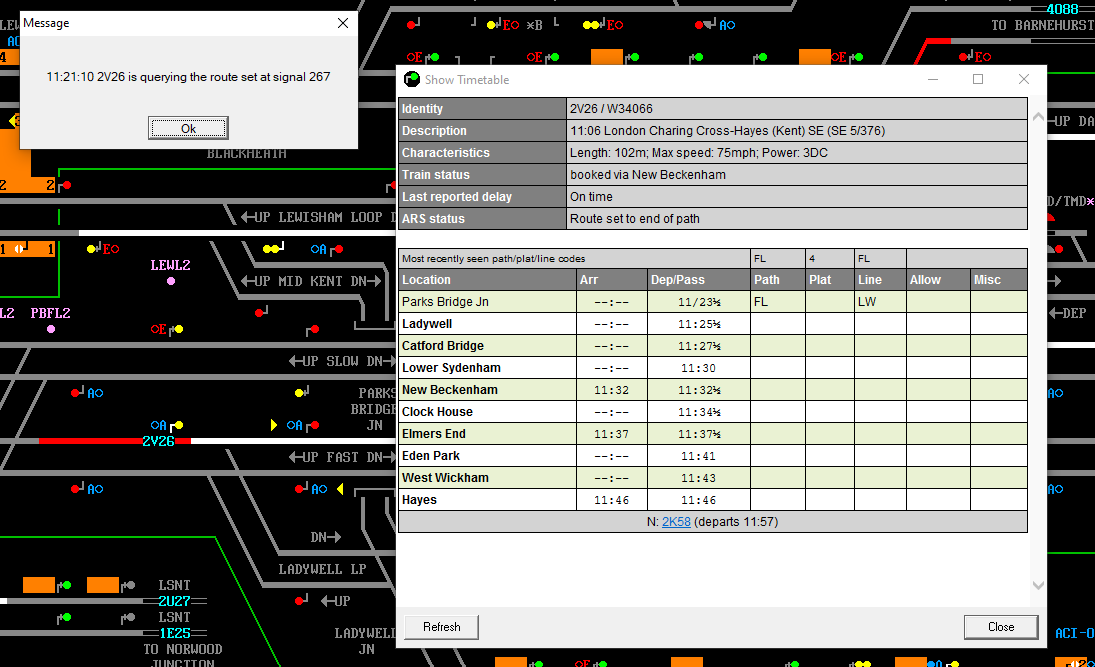Select the Parks Bridge Jn location row

coord(712,302)
